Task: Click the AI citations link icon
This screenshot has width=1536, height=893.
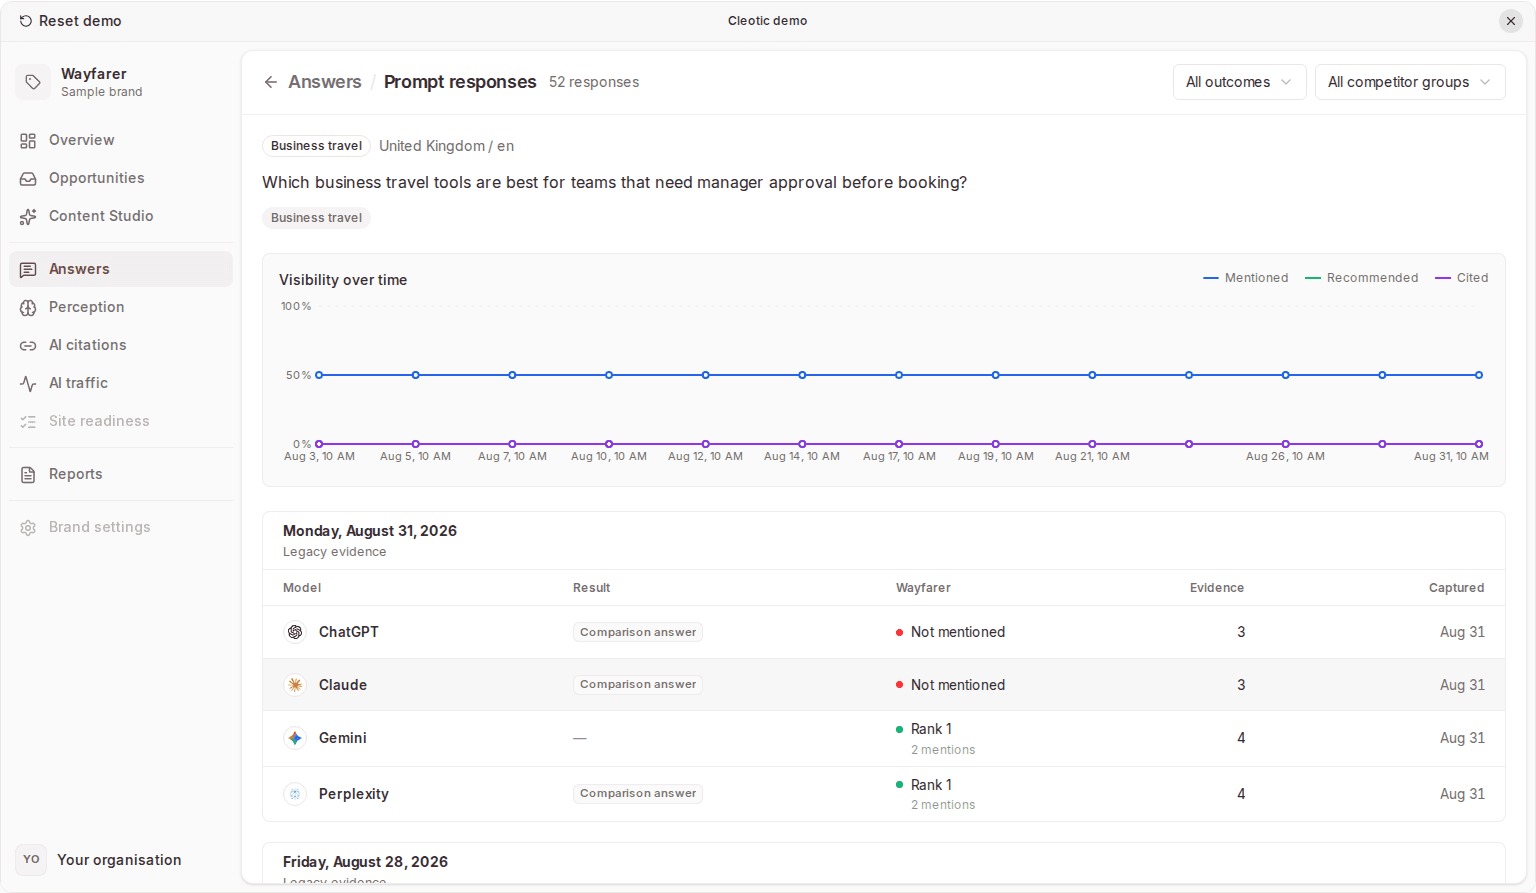Action: [28, 346]
